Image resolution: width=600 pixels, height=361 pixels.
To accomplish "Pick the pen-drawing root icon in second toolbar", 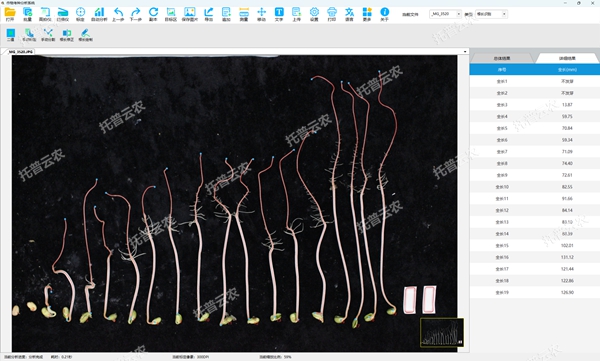I will [85, 34].
